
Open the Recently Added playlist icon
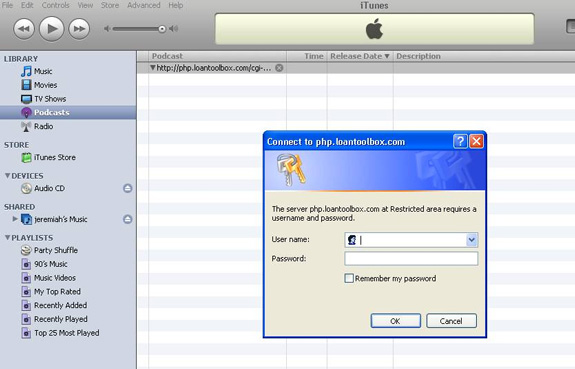coord(26,306)
